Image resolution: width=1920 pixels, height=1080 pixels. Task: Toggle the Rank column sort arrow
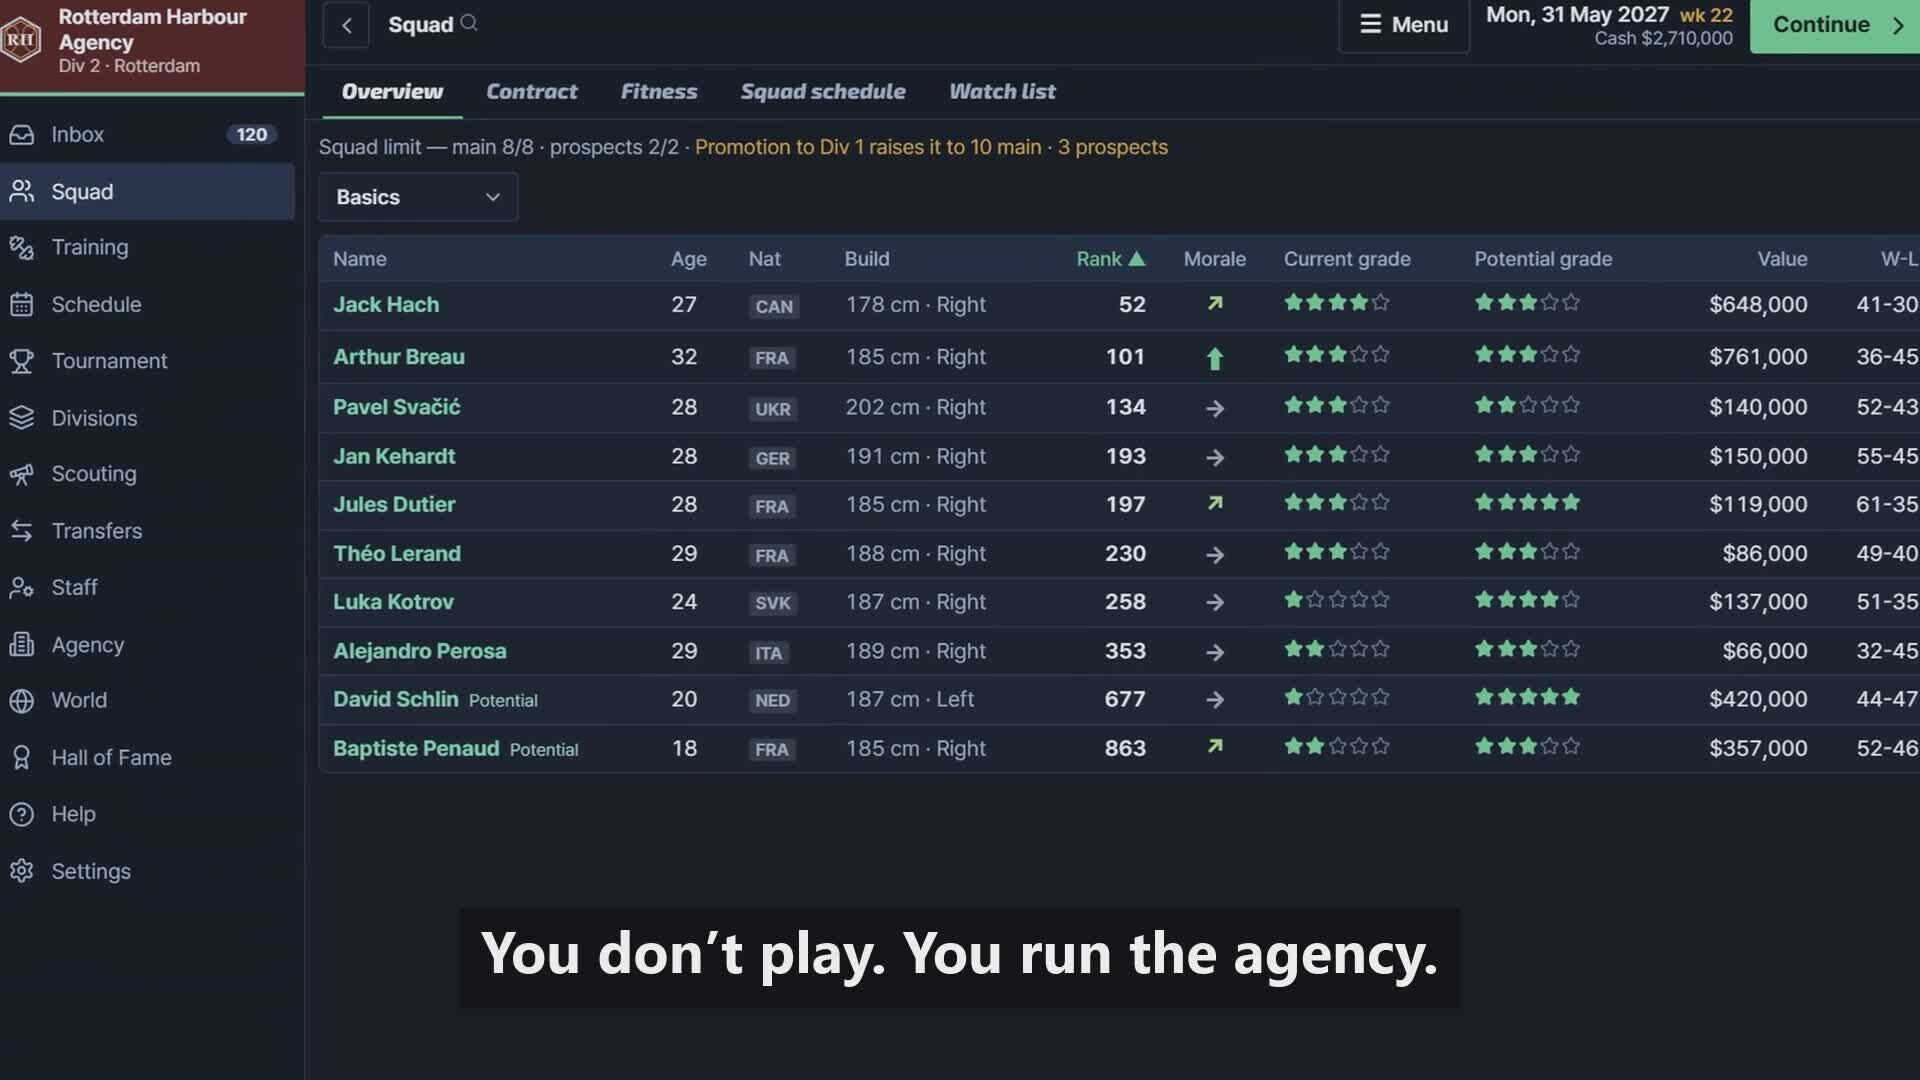coord(1137,259)
